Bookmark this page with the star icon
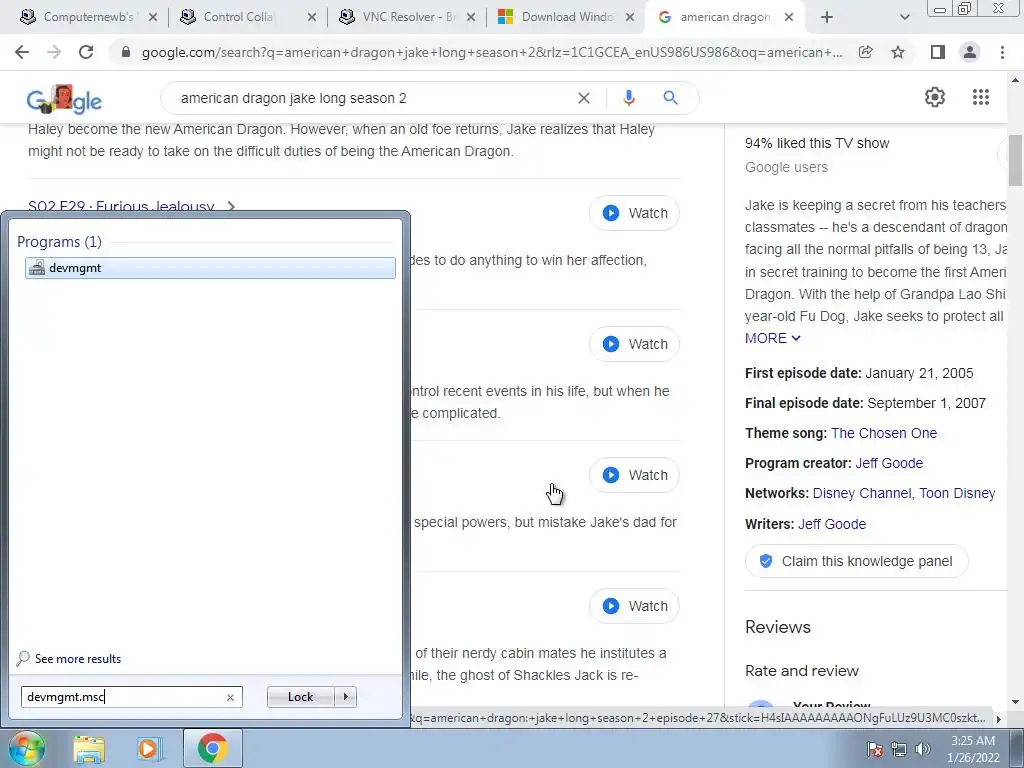Viewport: 1024px width, 768px height. pos(898,52)
